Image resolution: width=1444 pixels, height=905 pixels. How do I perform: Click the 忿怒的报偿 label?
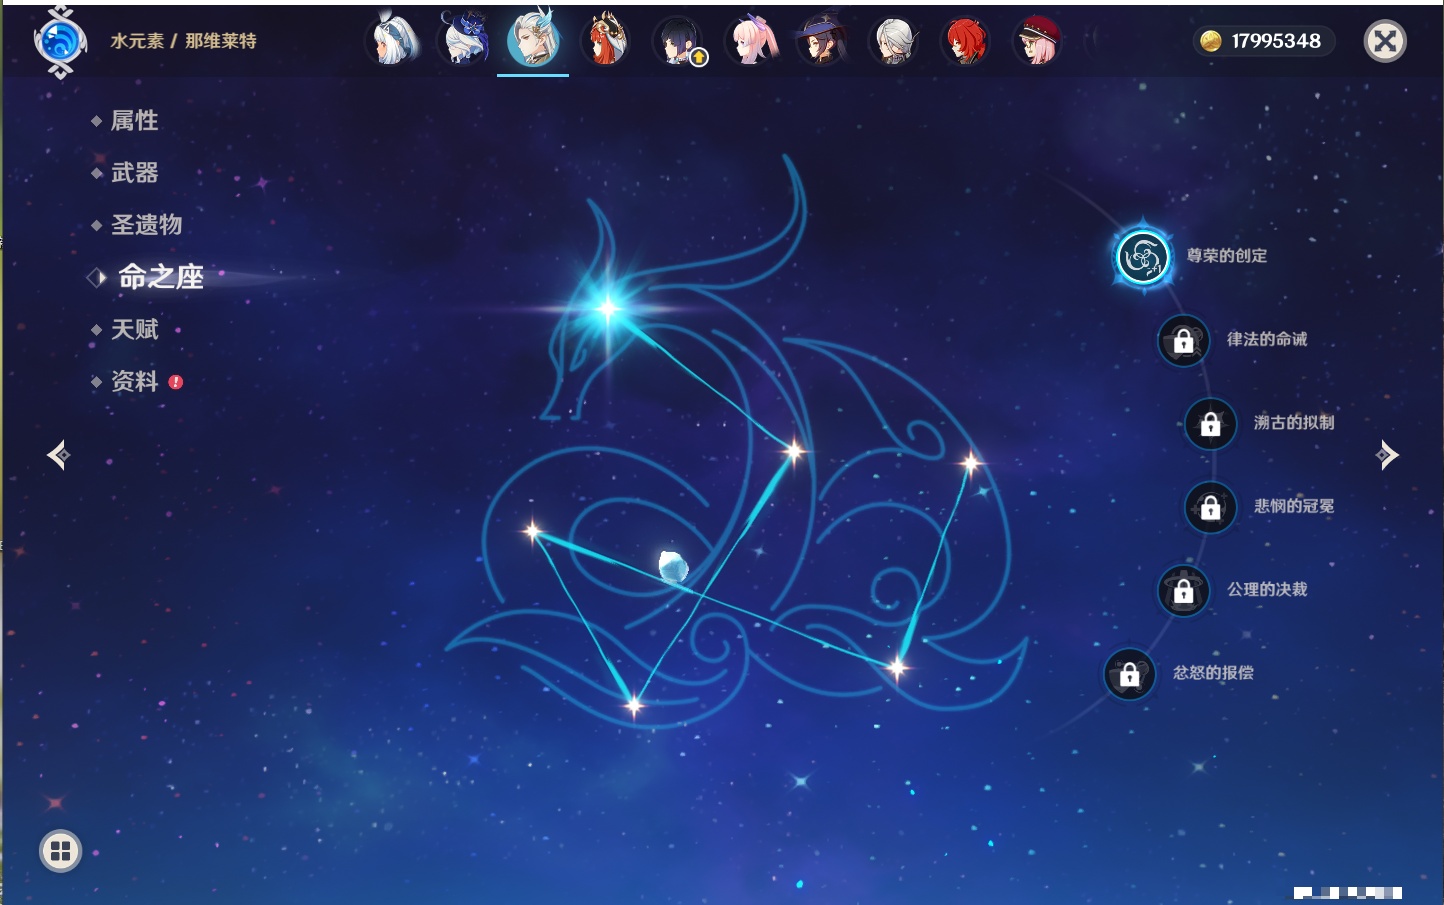1213,673
